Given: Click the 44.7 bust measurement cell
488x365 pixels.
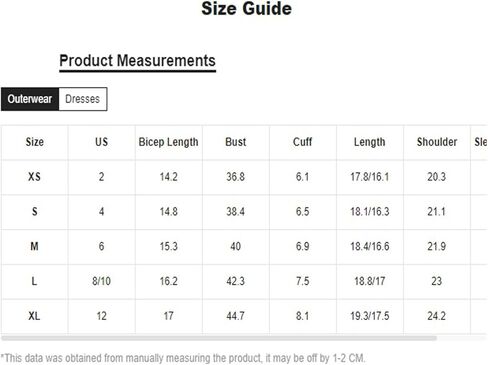Looking at the screenshot, I should click(x=236, y=316).
